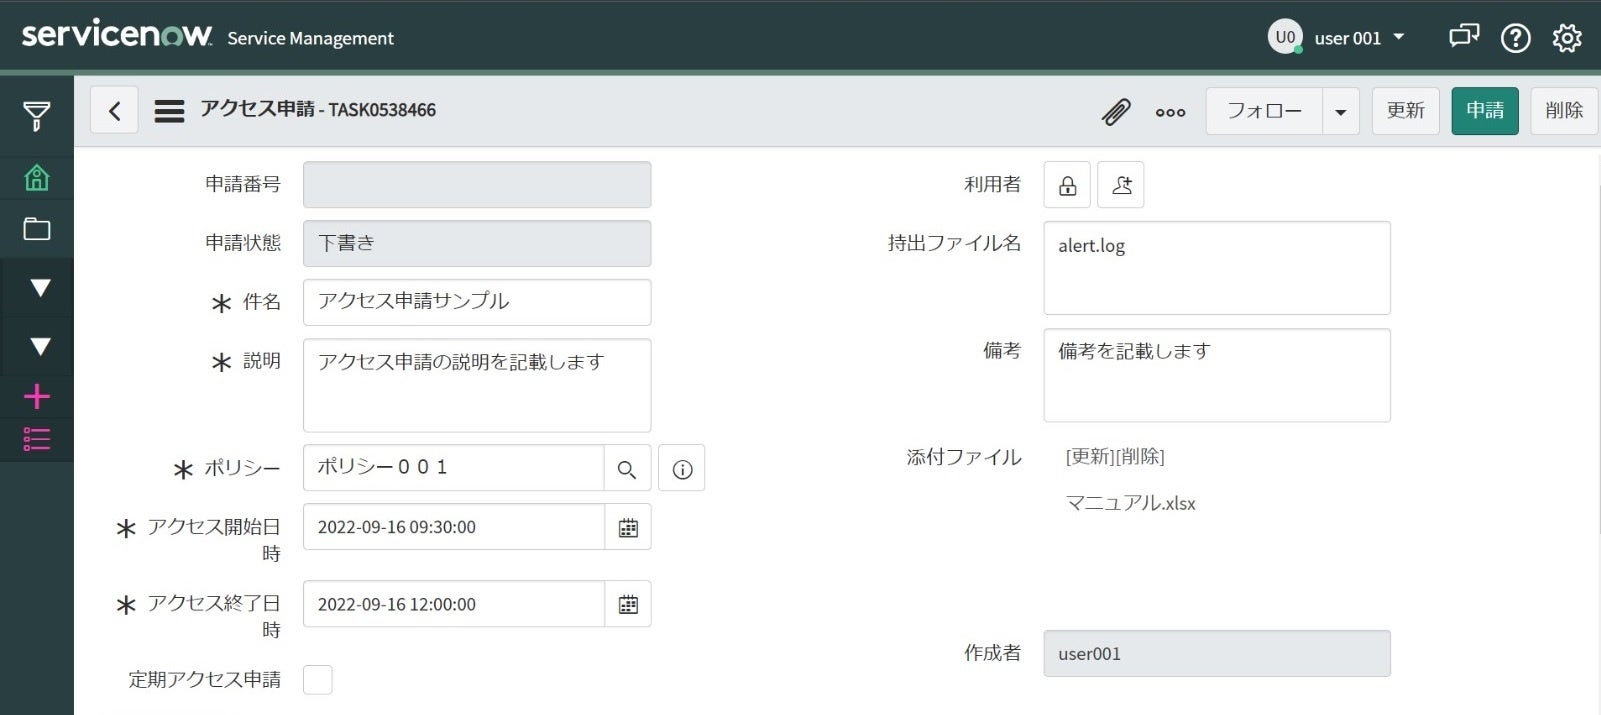The height and width of the screenshot is (715, 1601).
Task: Open the folder icon in the sidebar
Action: (x=37, y=229)
